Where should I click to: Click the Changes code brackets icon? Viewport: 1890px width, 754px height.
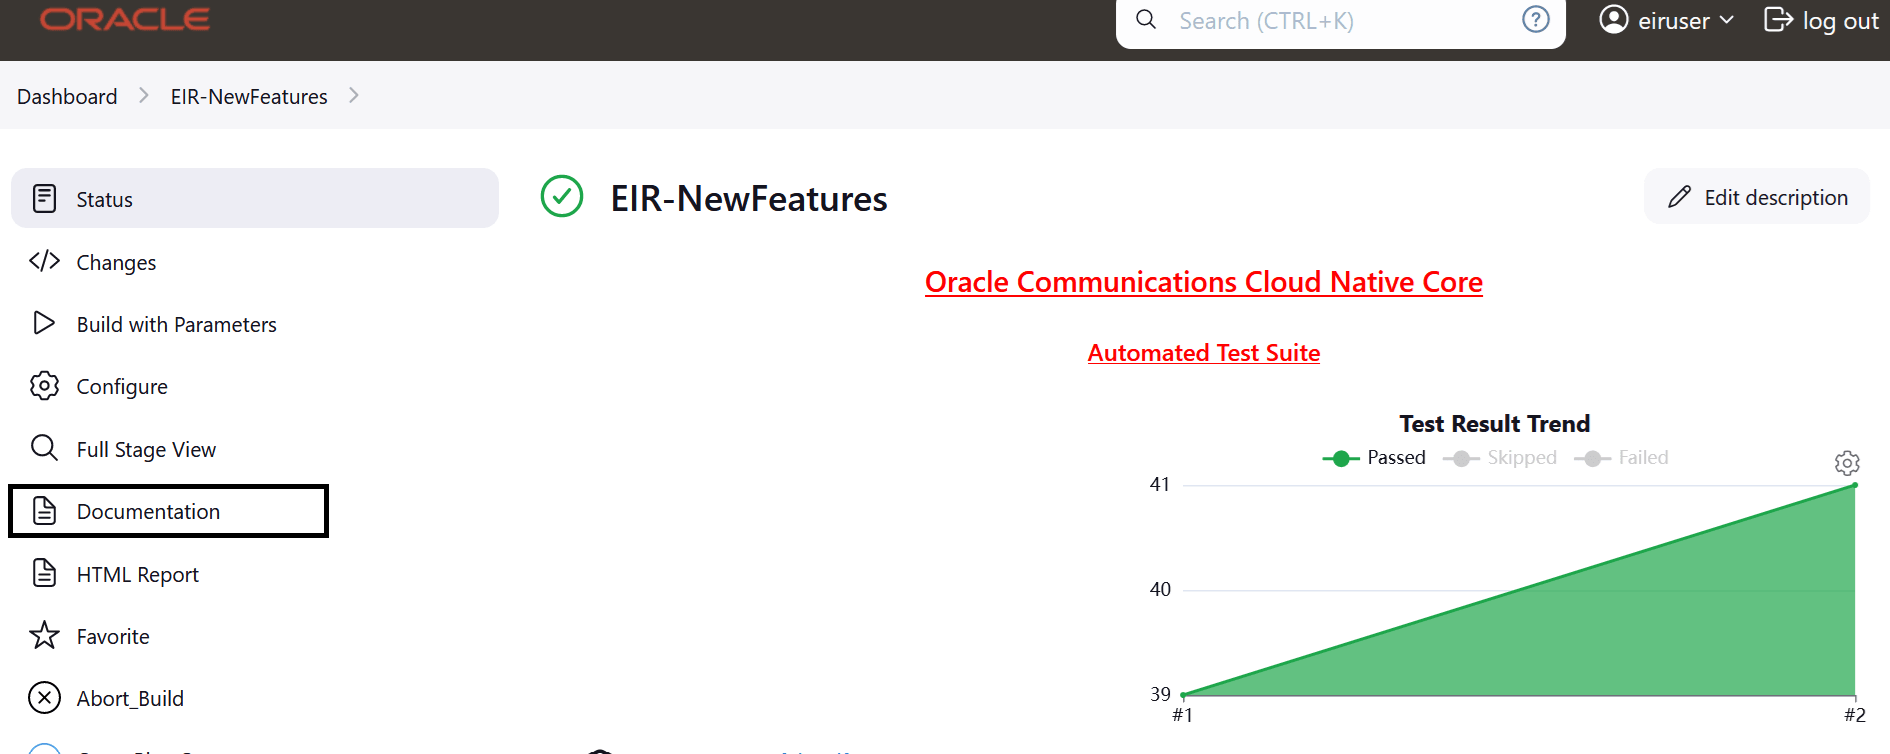(x=44, y=261)
